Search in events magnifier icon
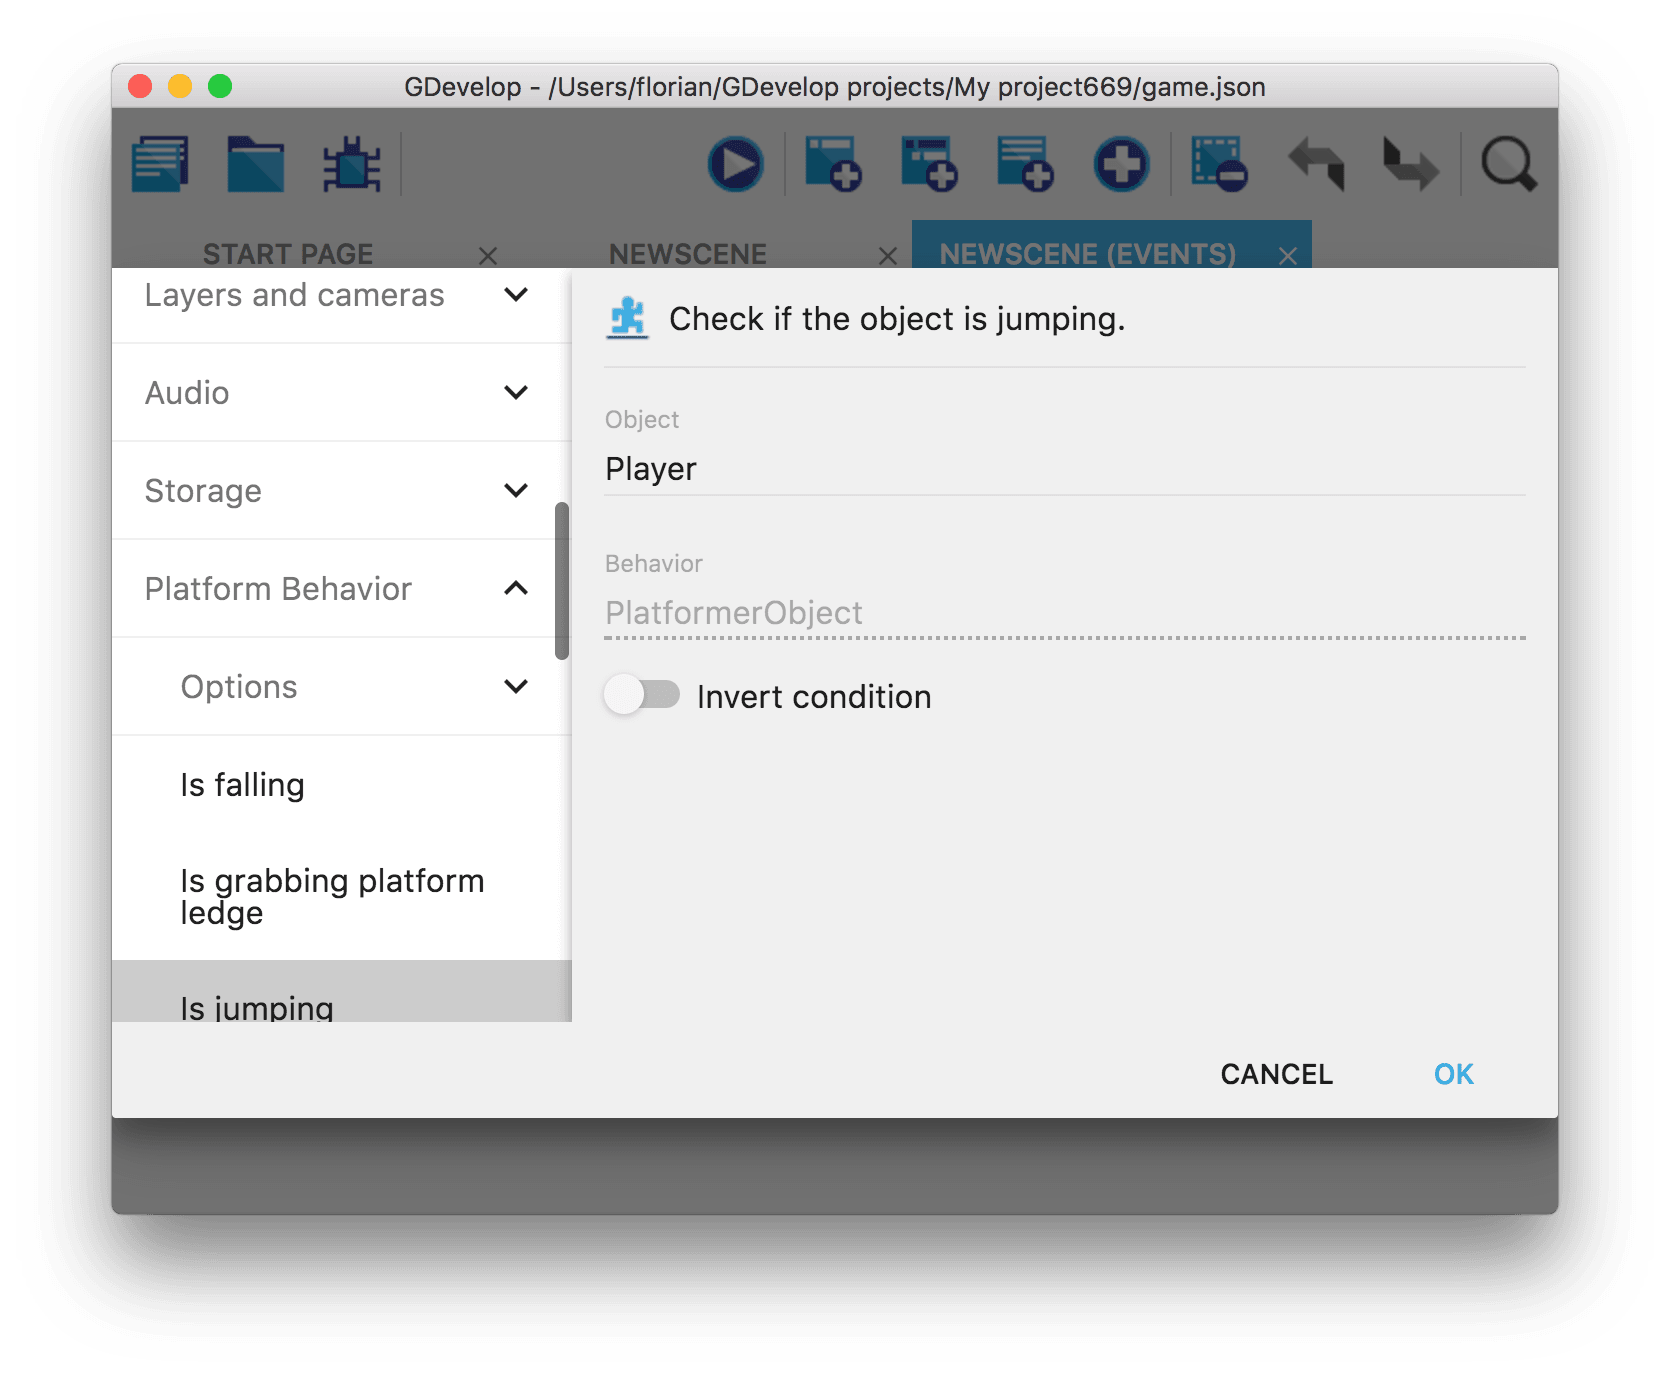The width and height of the screenshot is (1670, 1374). pyautogui.click(x=1508, y=164)
